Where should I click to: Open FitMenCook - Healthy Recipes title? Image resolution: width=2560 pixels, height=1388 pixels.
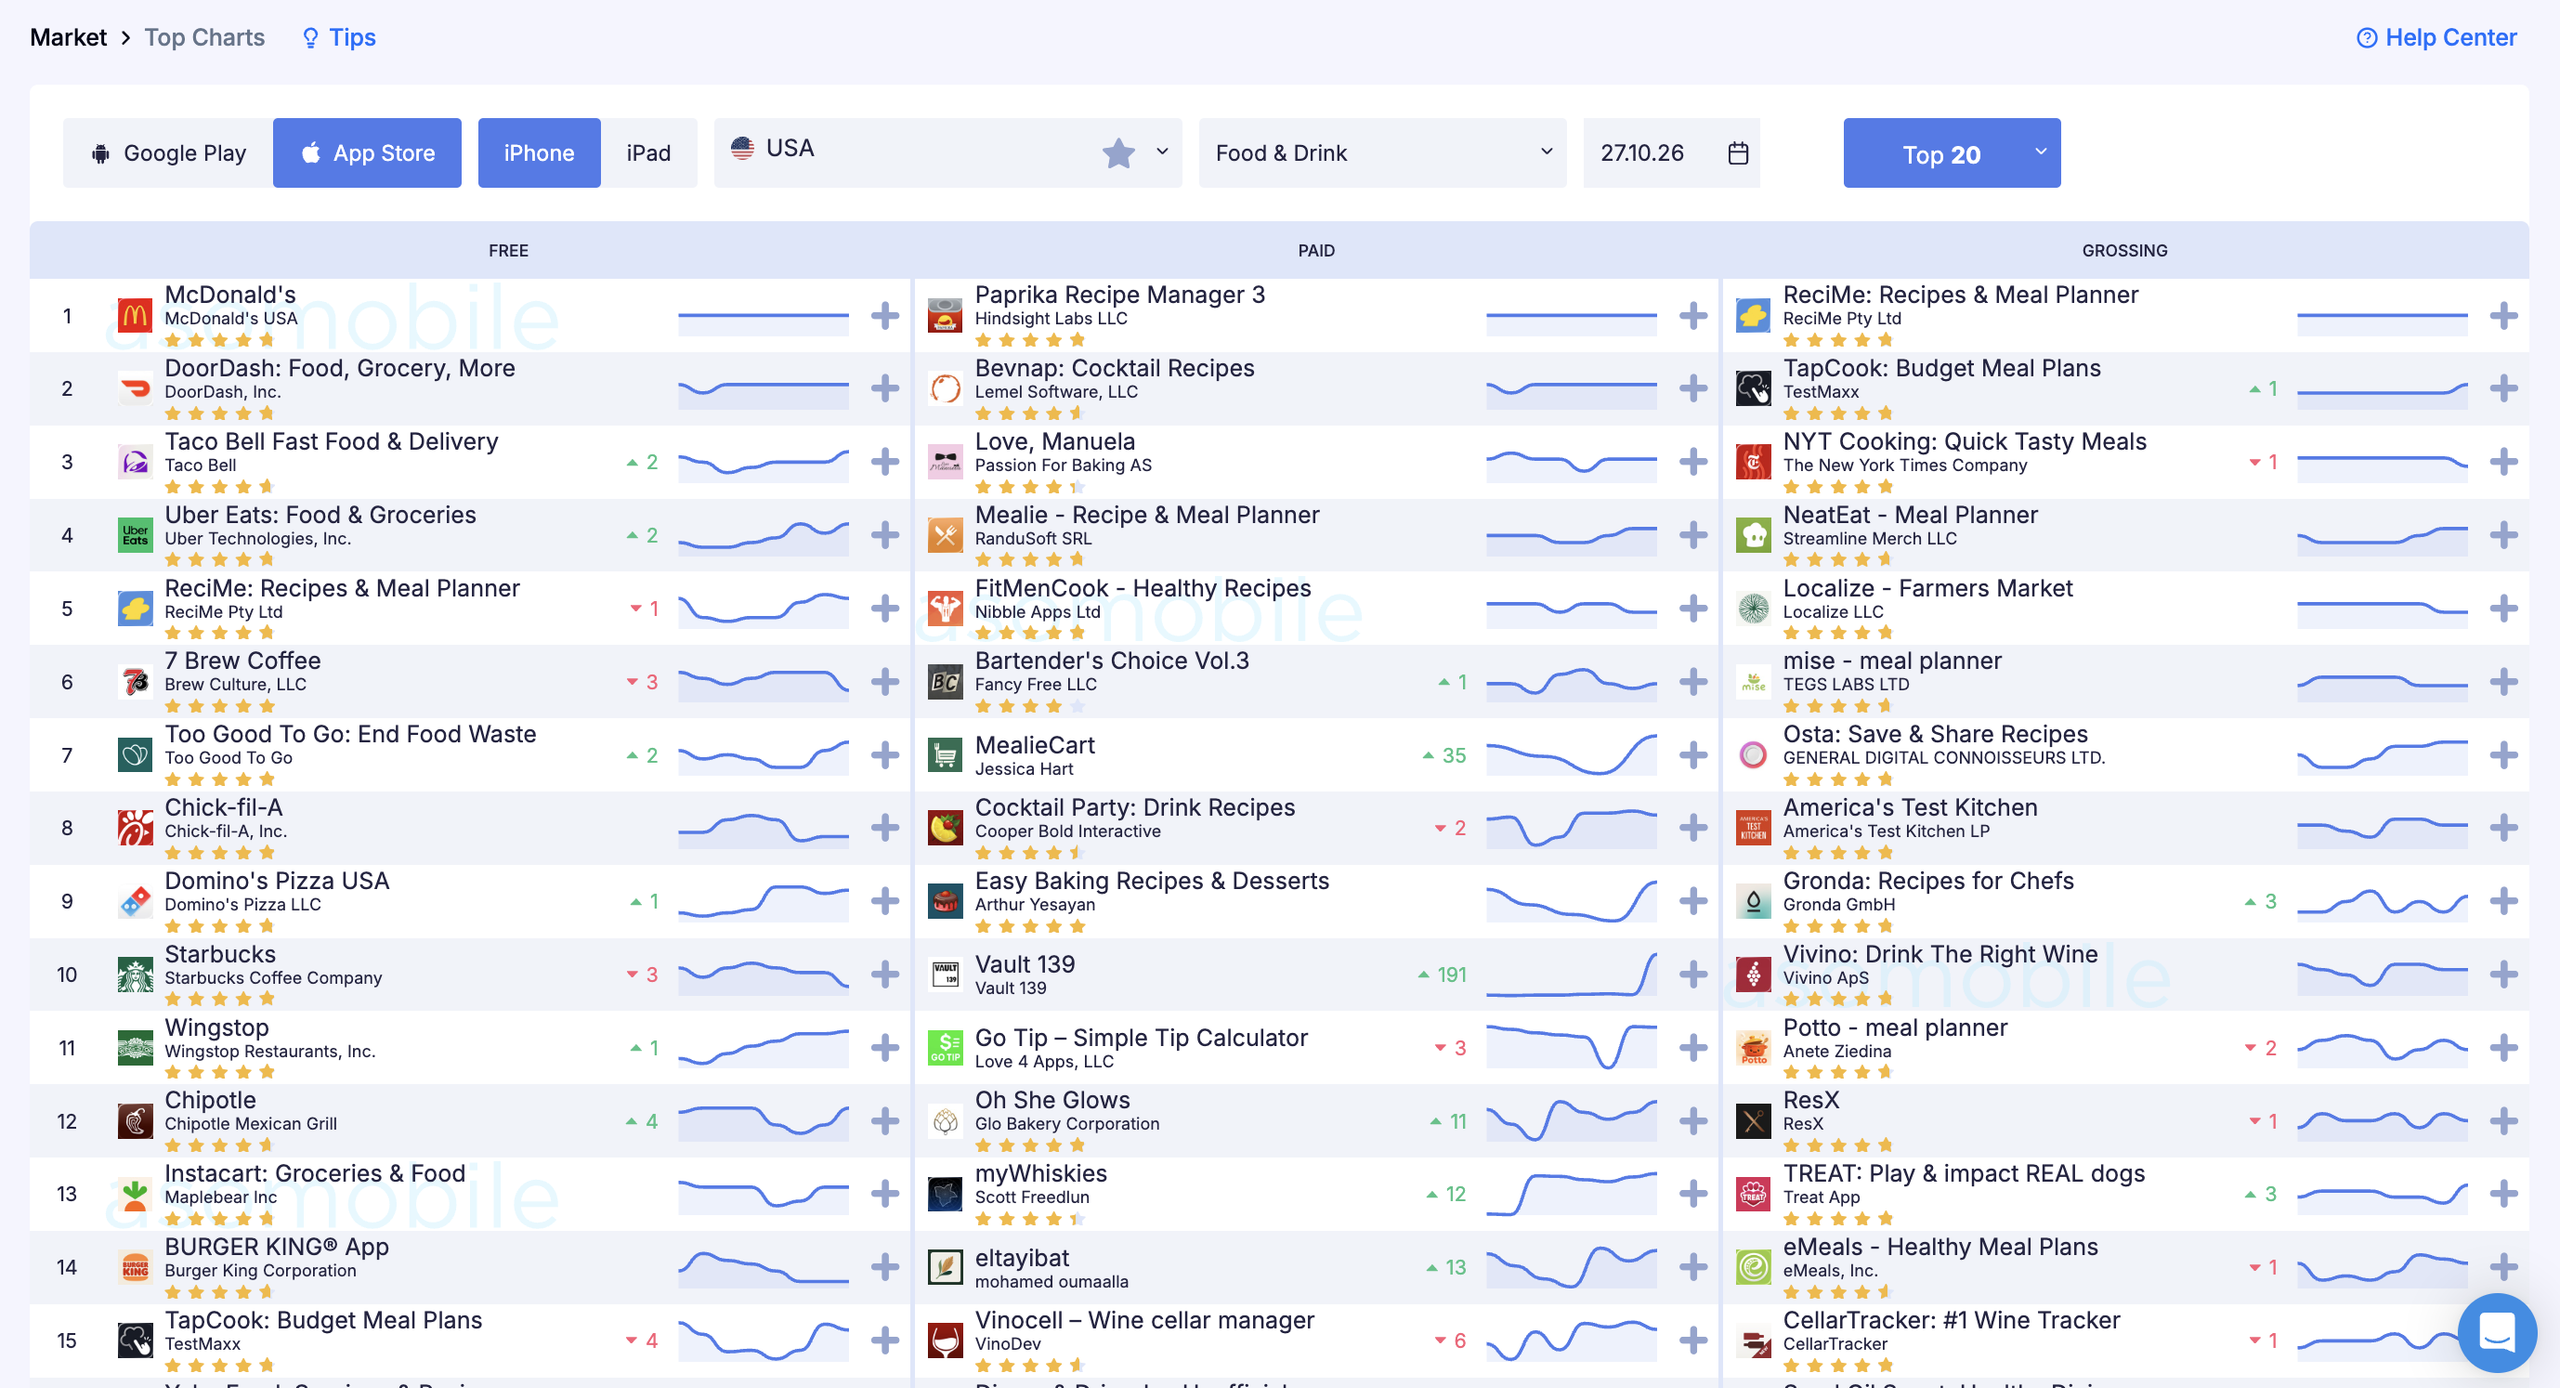[x=1143, y=588]
